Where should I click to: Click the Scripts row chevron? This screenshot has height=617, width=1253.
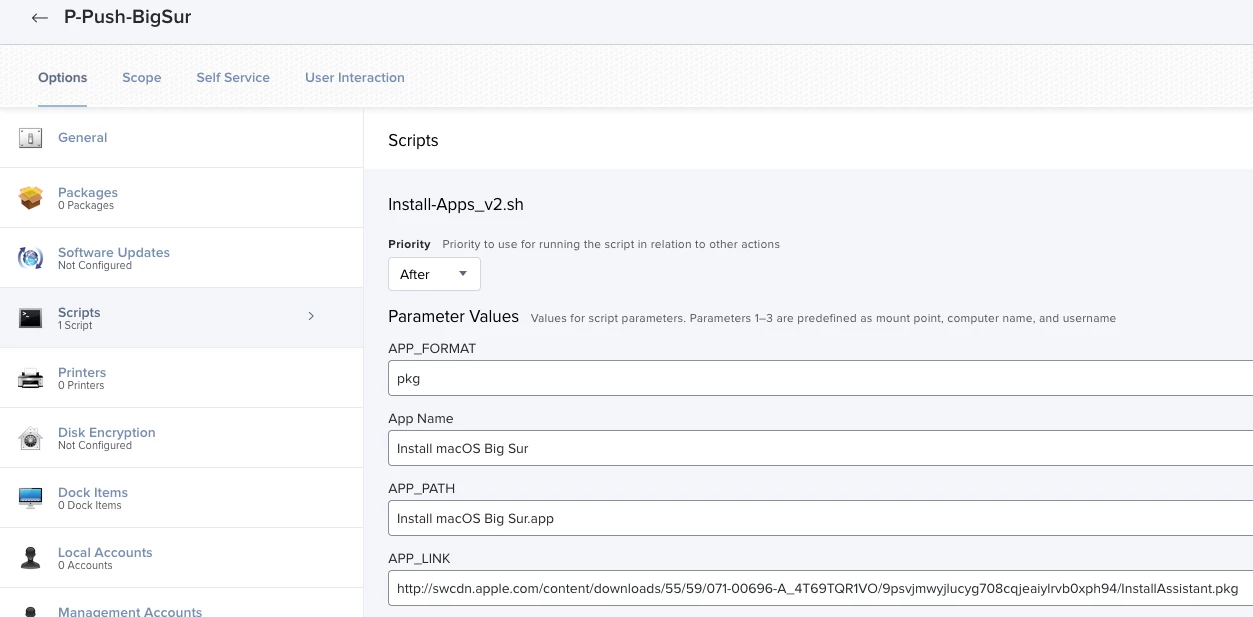(311, 316)
